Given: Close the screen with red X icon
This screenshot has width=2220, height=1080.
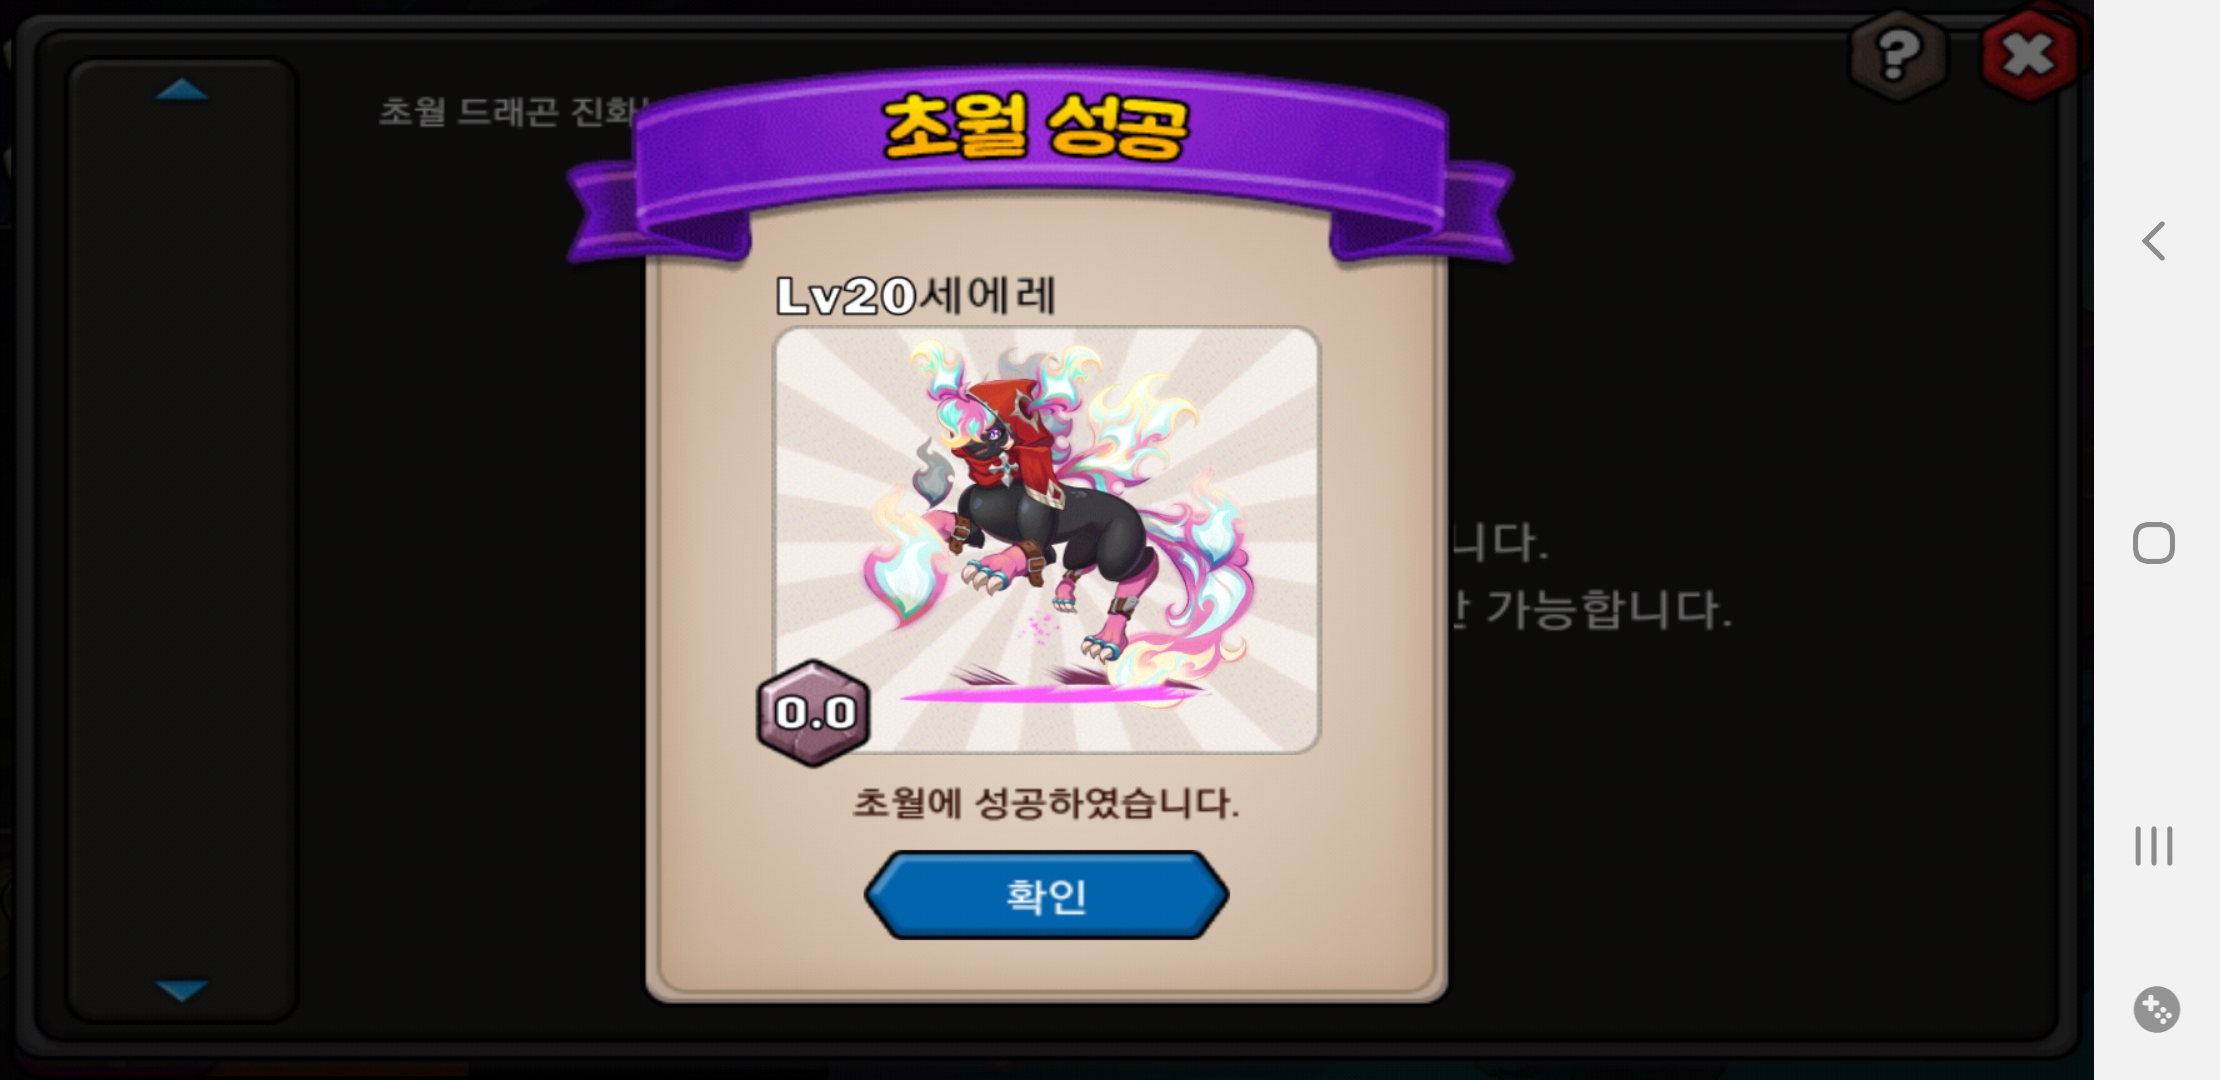Looking at the screenshot, I should click(2028, 56).
